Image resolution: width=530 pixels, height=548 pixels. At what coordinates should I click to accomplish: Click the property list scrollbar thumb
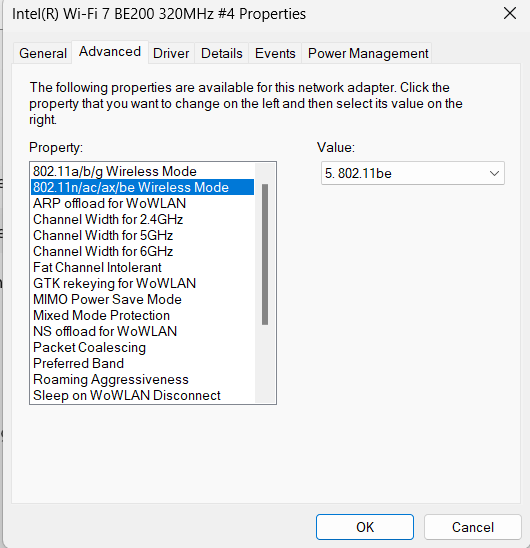(x=265, y=254)
